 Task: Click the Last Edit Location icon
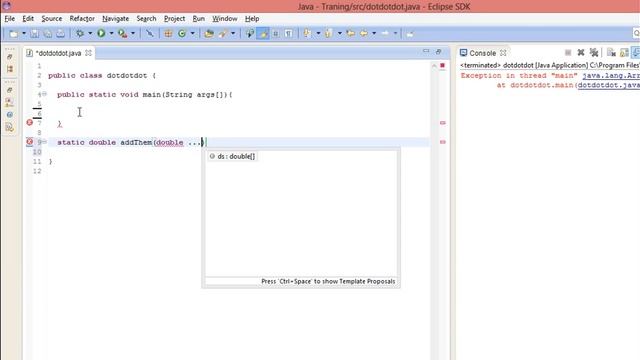tap(350, 33)
